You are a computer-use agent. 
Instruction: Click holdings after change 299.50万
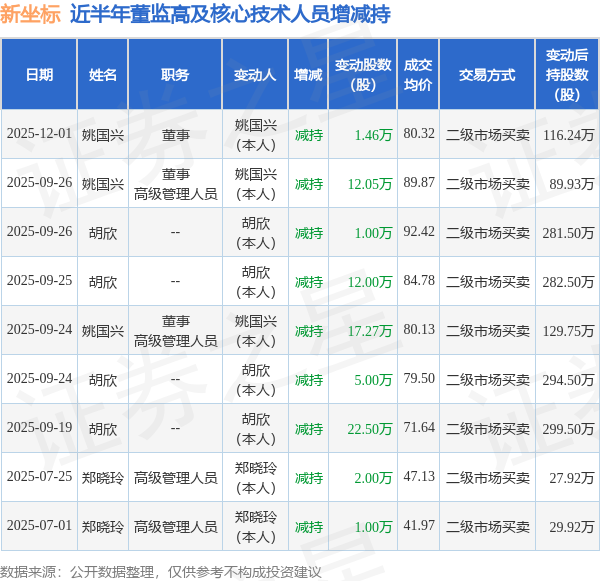coord(569,429)
